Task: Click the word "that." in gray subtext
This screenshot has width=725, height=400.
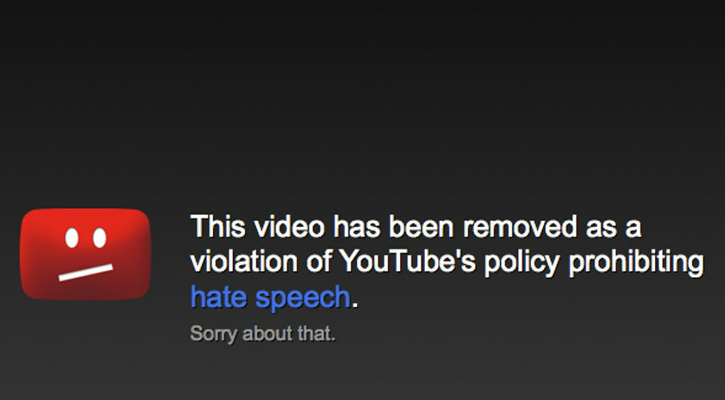Action: [317, 333]
